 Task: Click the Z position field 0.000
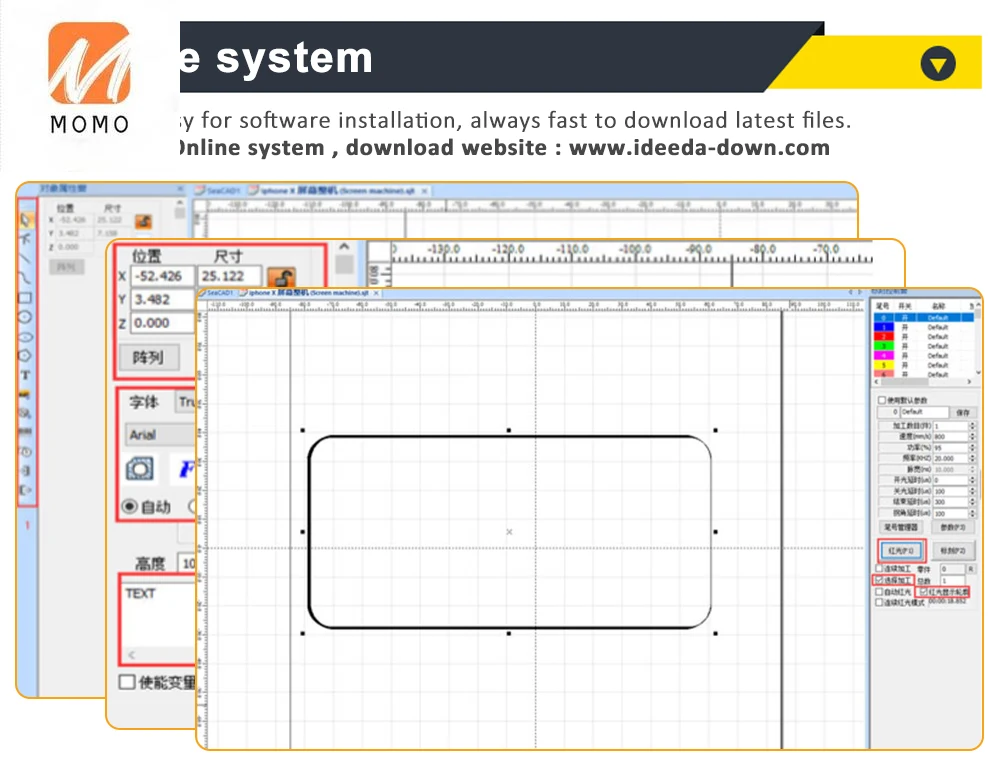163,323
